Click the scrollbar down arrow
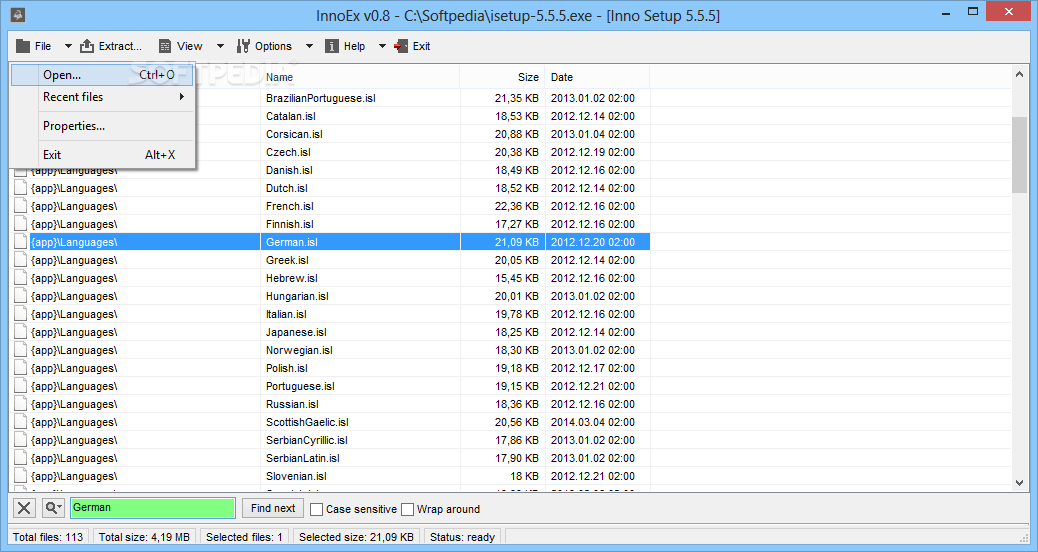Viewport: 1038px width, 552px height. tap(1019, 483)
